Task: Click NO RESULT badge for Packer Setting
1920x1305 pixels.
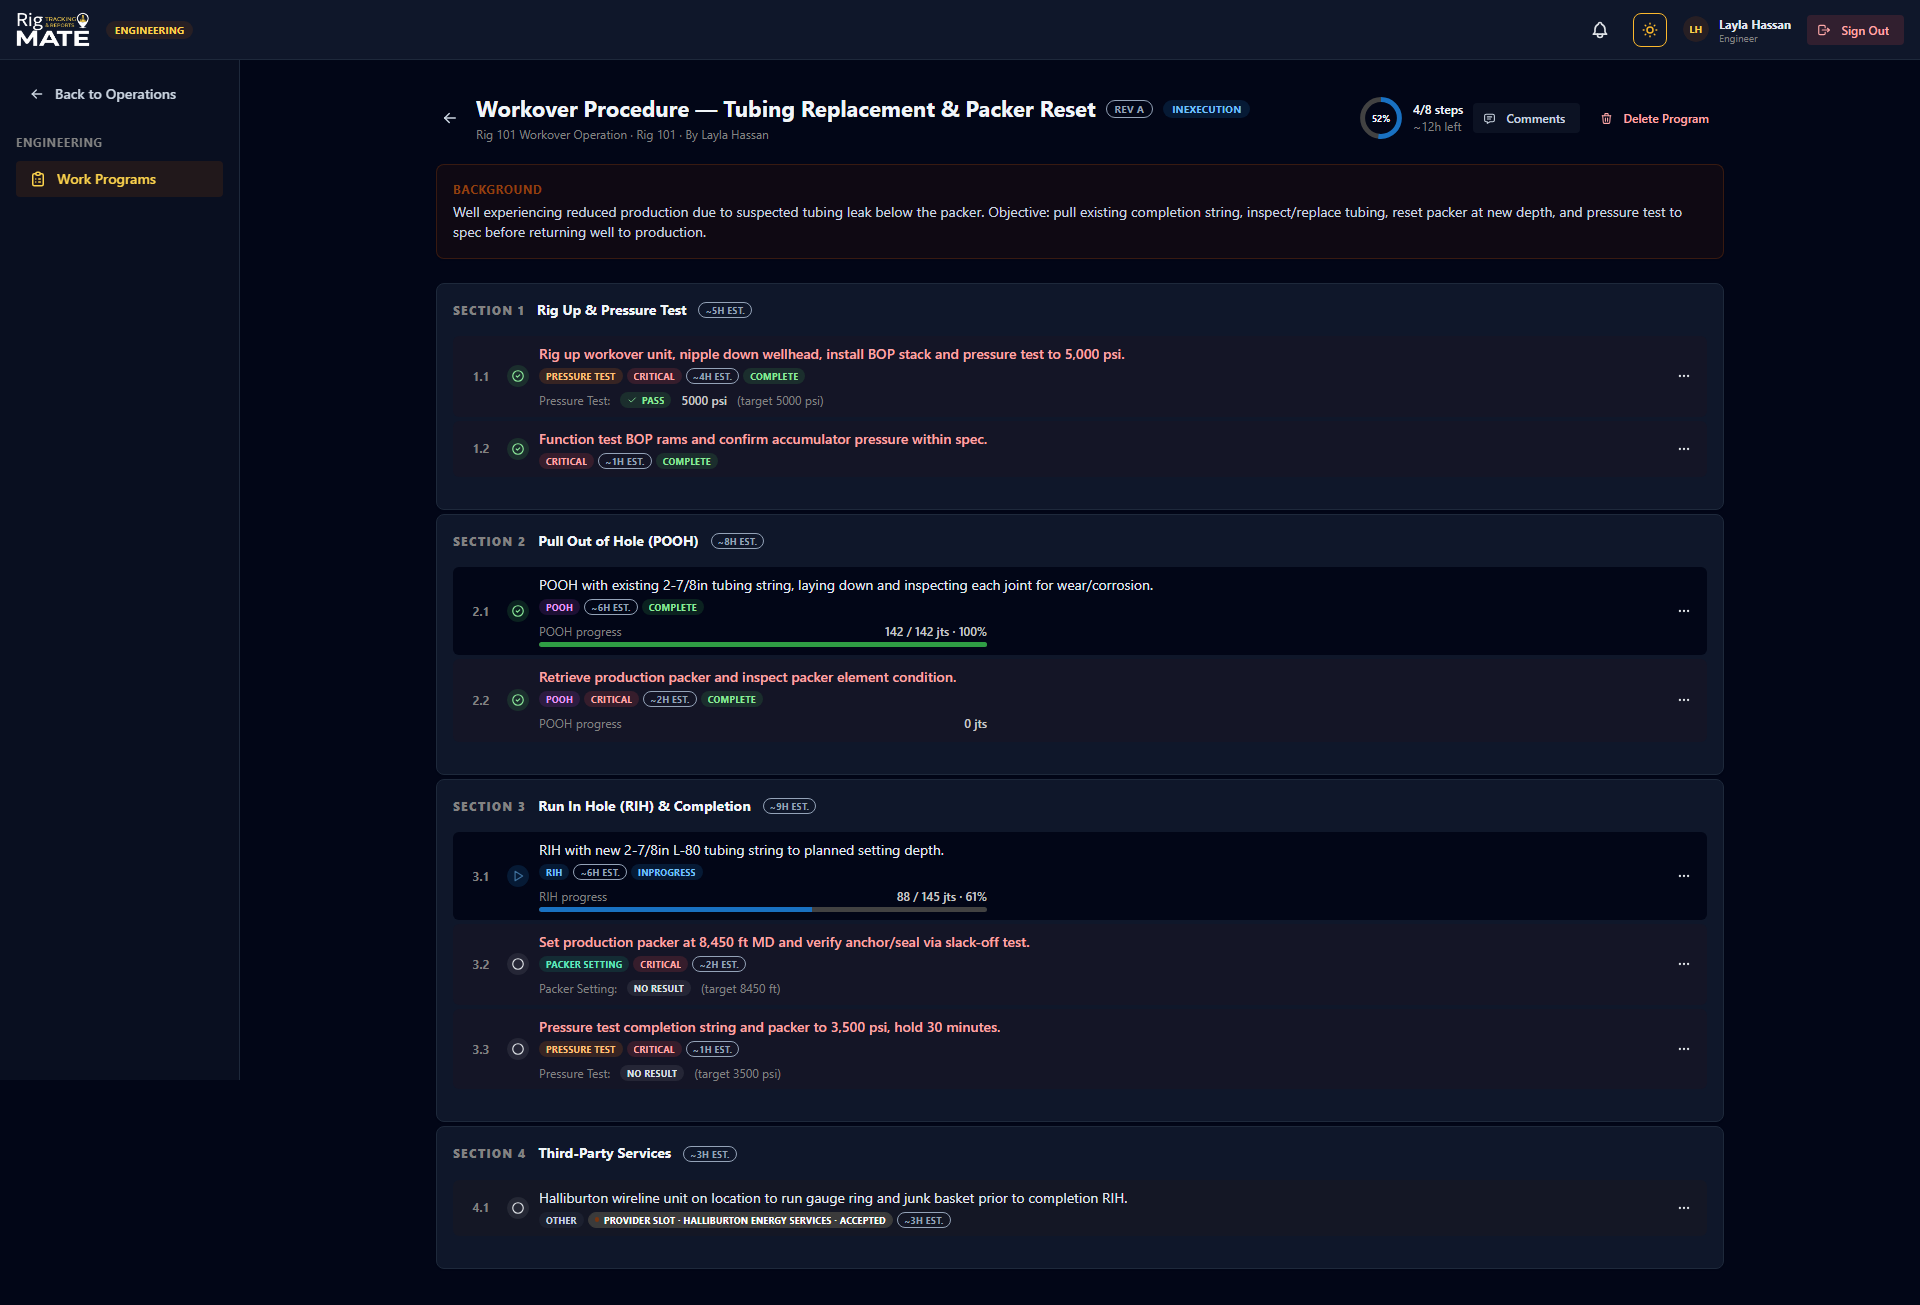Action: click(x=659, y=989)
